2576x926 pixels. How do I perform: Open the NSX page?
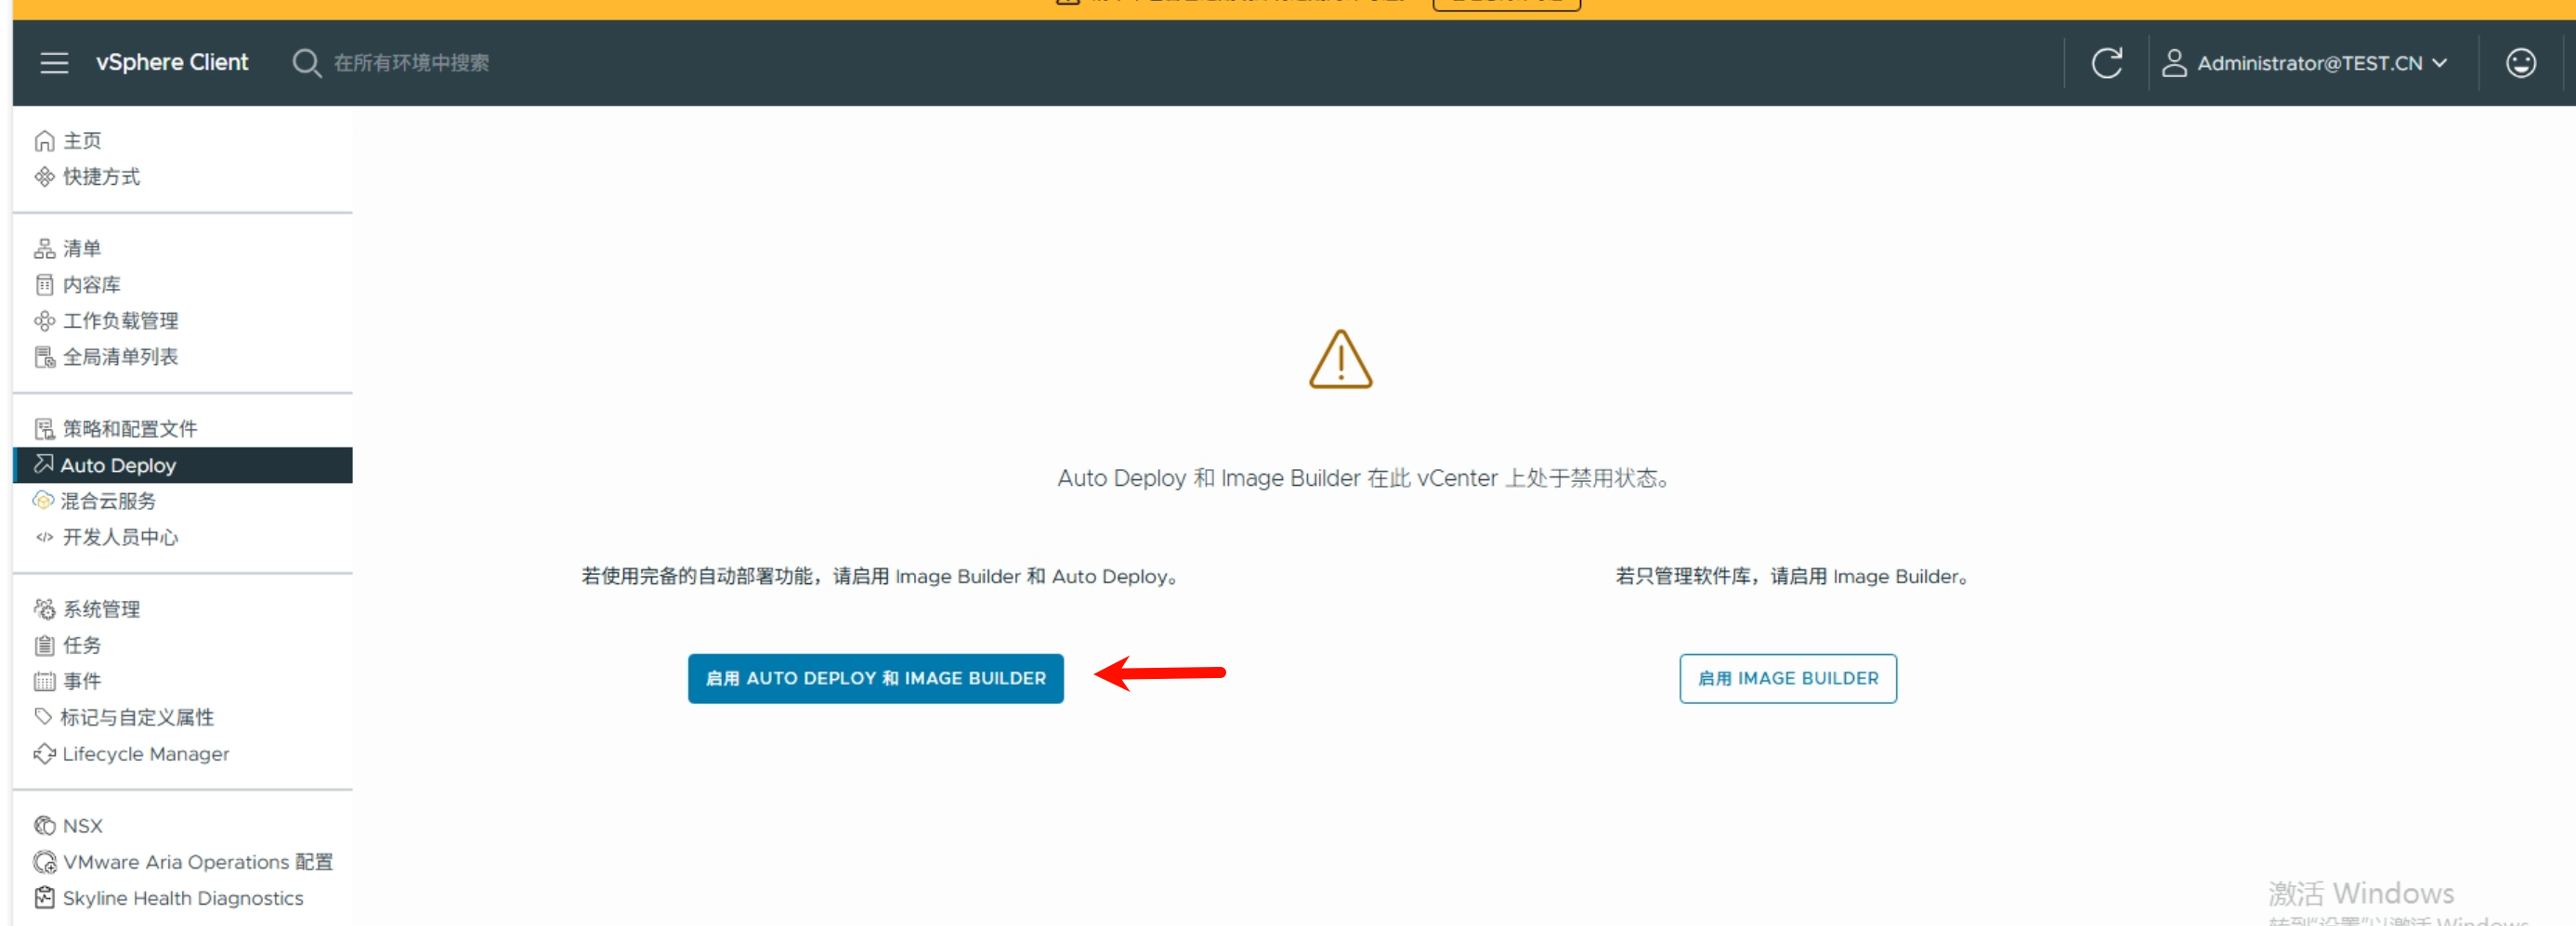point(83,826)
